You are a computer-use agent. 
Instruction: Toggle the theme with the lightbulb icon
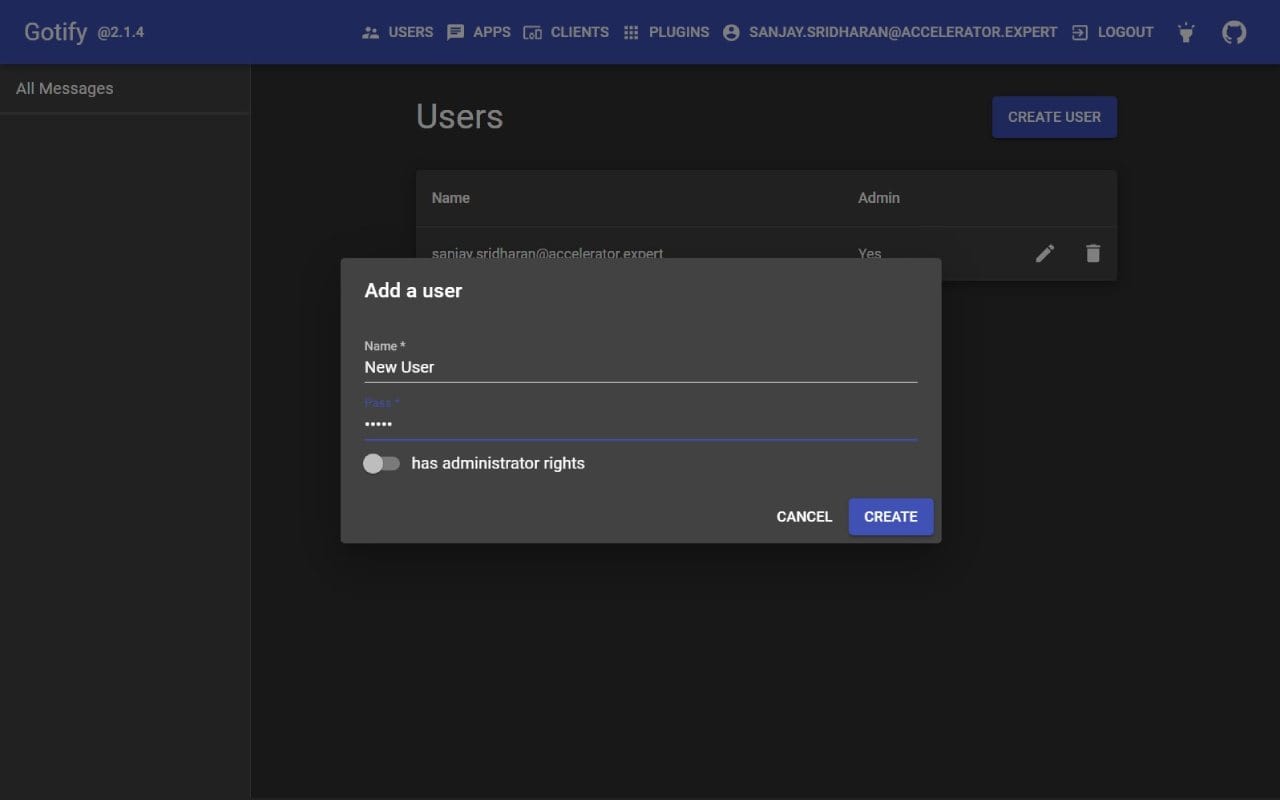(x=1185, y=31)
